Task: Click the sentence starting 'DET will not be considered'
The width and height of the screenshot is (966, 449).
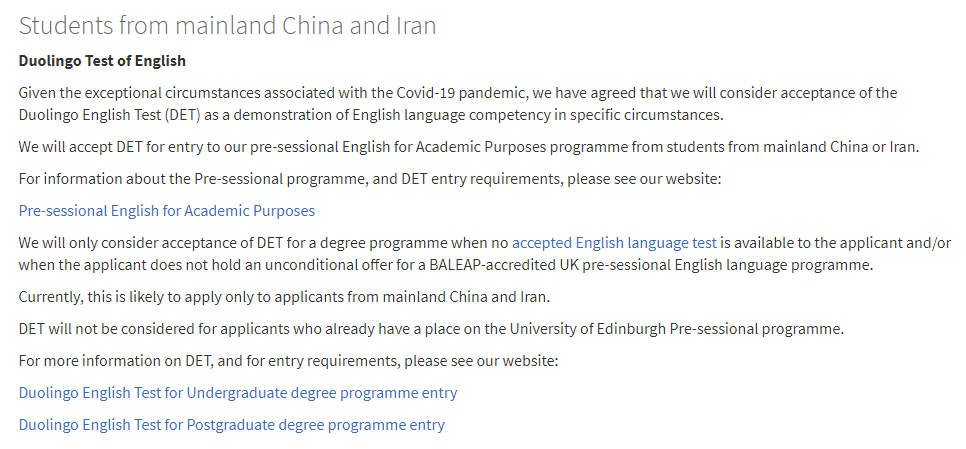Action: (x=431, y=329)
